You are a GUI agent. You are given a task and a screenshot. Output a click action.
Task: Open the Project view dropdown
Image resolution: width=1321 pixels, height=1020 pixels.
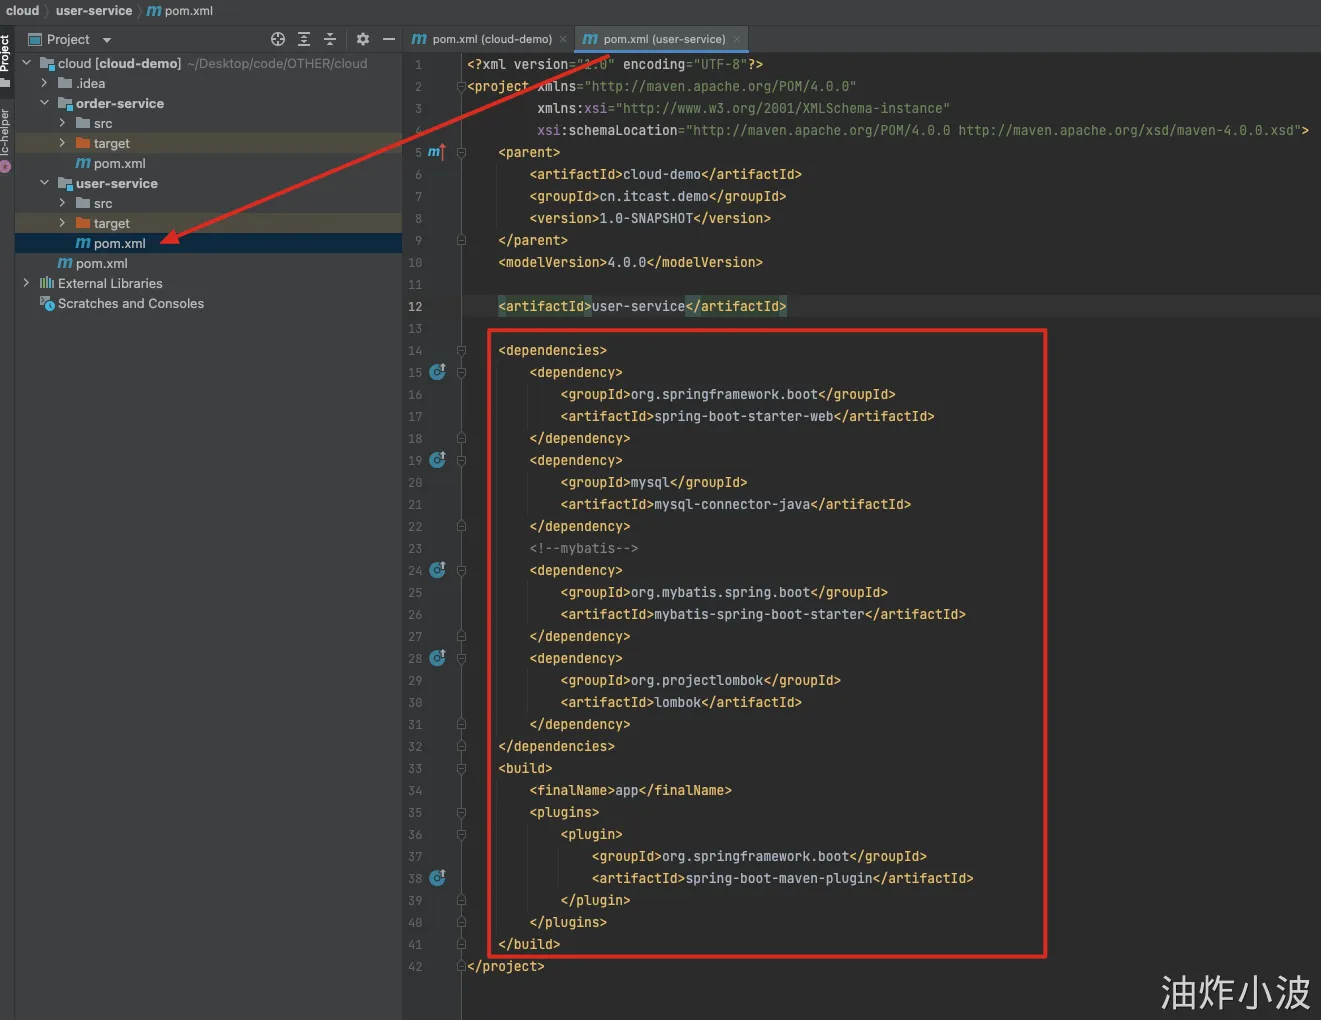107,40
